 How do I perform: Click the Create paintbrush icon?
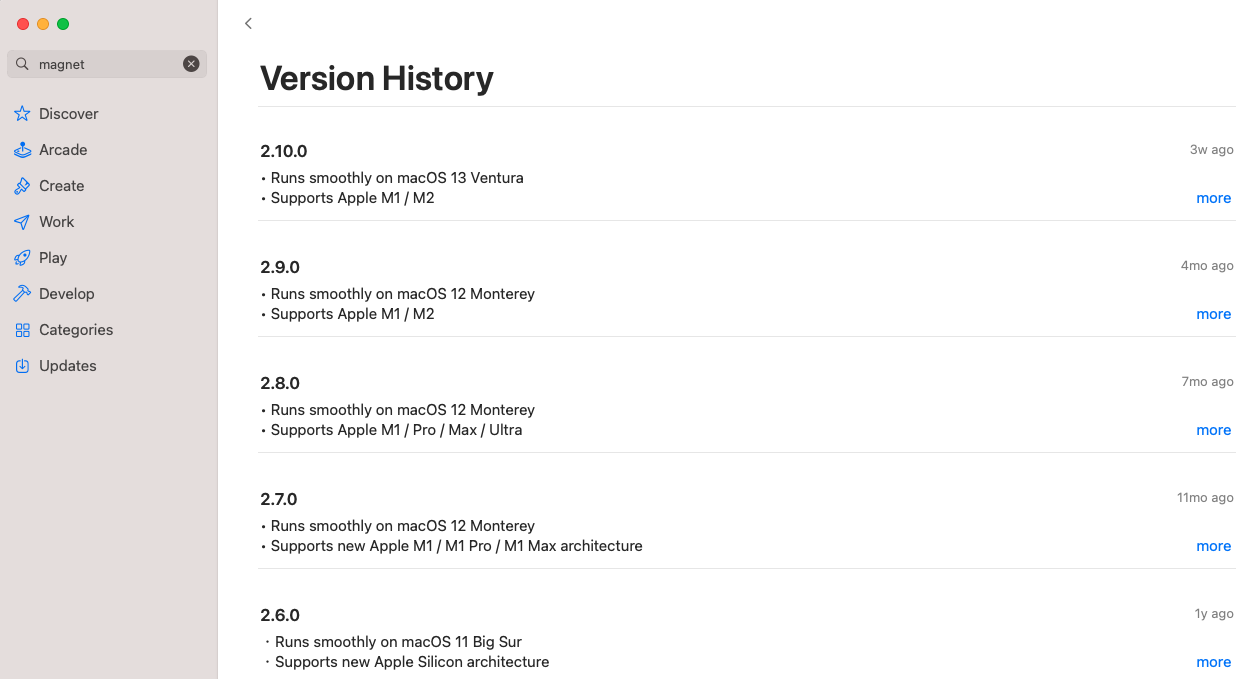pos(22,186)
